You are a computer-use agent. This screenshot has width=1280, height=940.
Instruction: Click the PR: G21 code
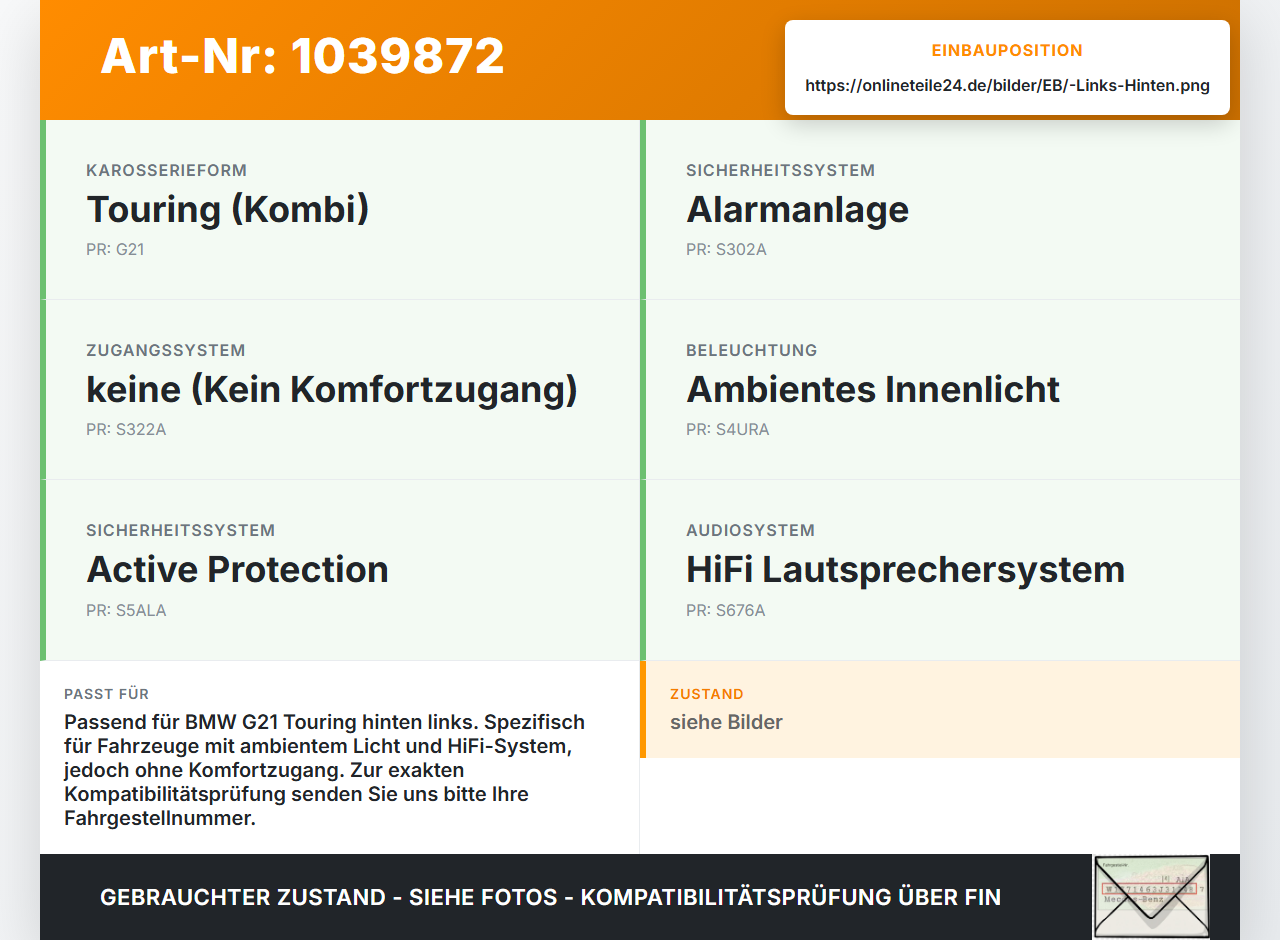(115, 249)
